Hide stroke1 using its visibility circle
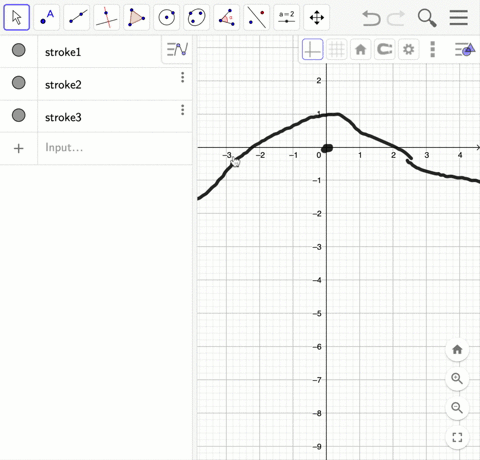This screenshot has width=480, height=460. (x=19, y=50)
